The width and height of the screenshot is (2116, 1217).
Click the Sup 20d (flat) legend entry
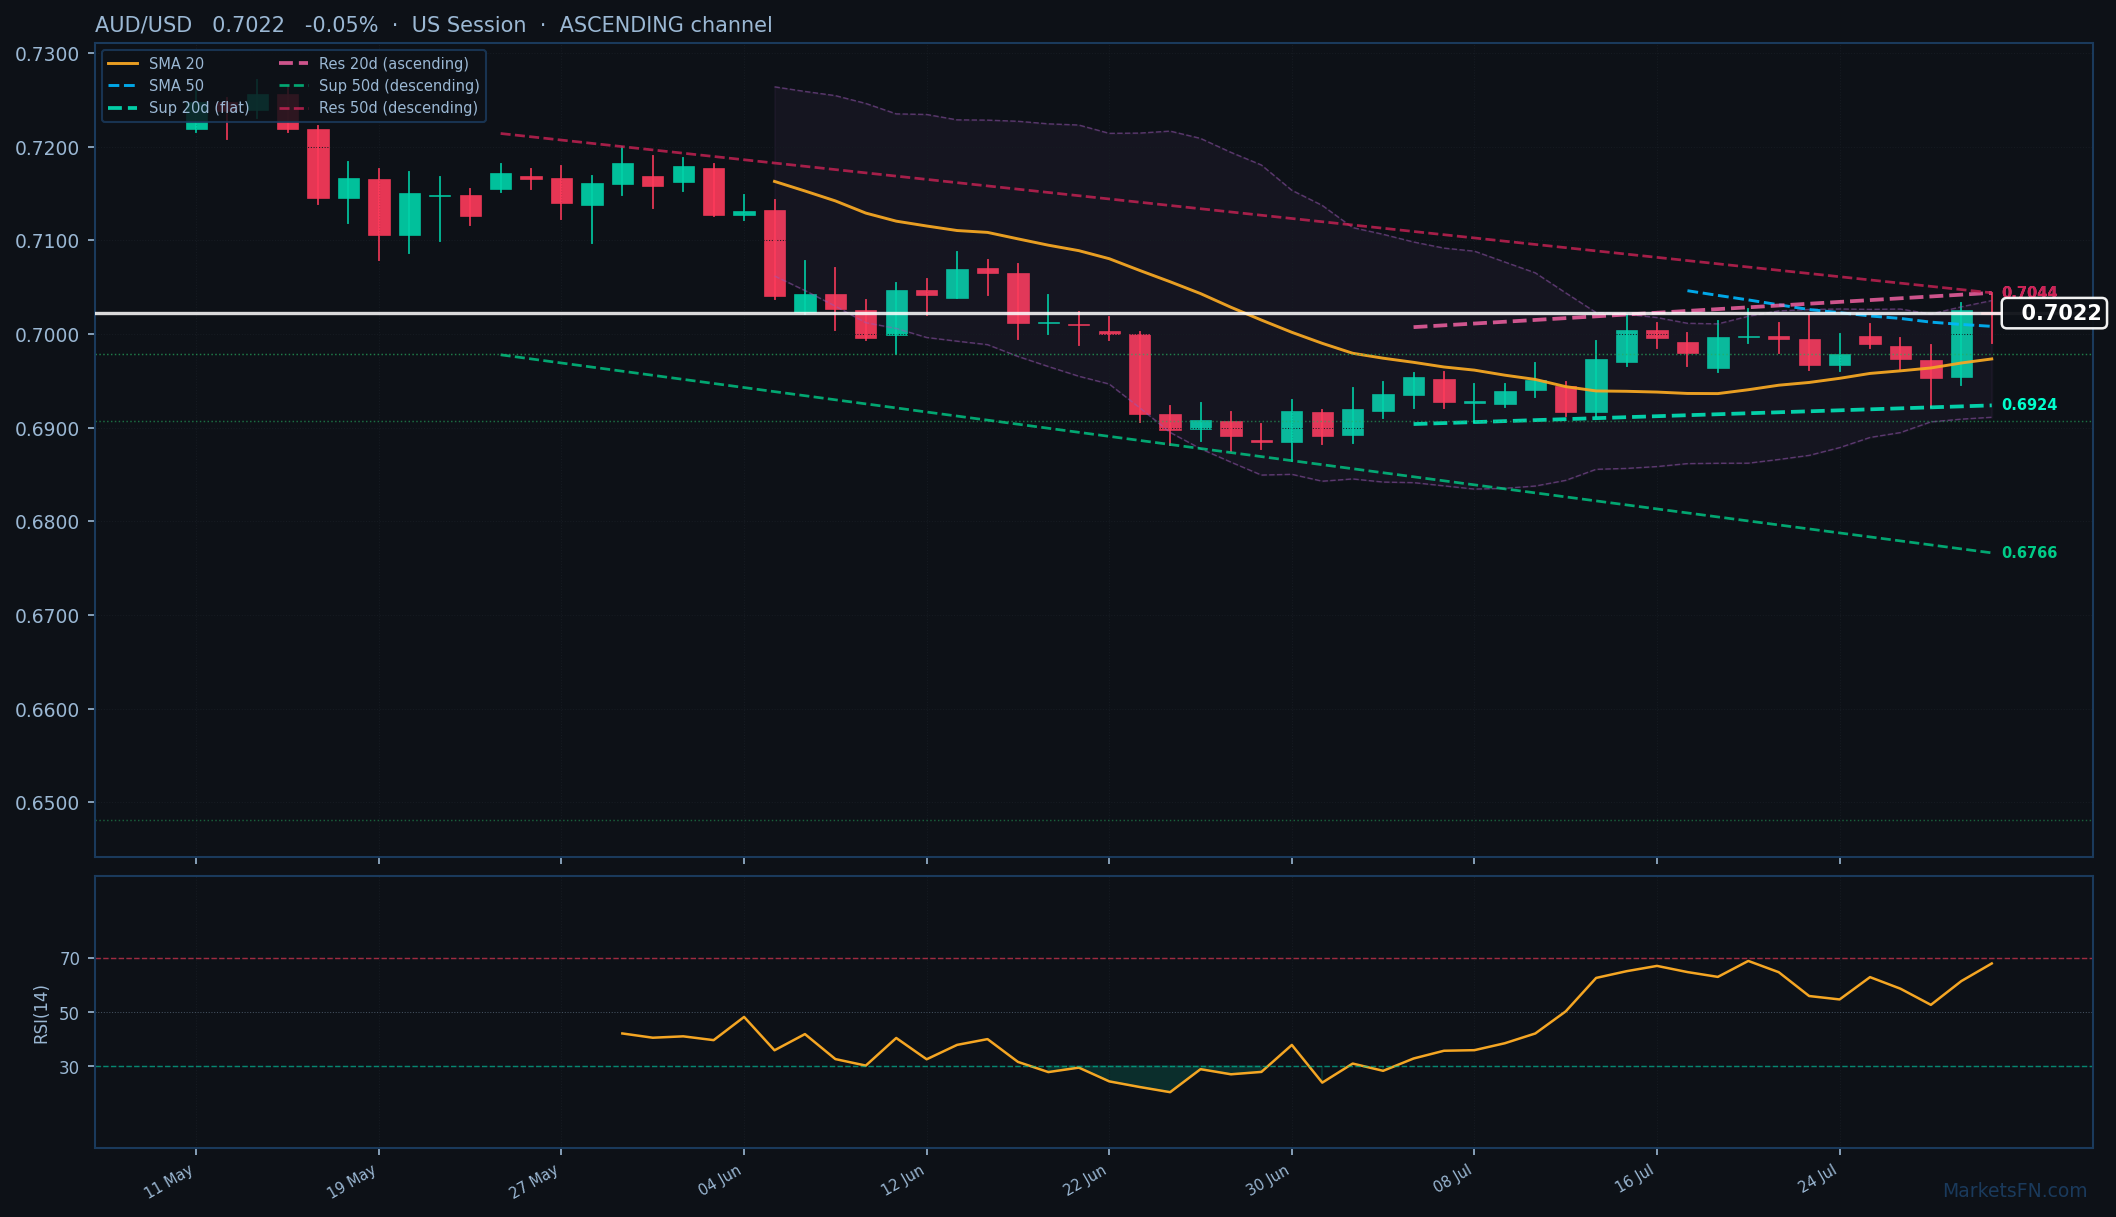179,108
